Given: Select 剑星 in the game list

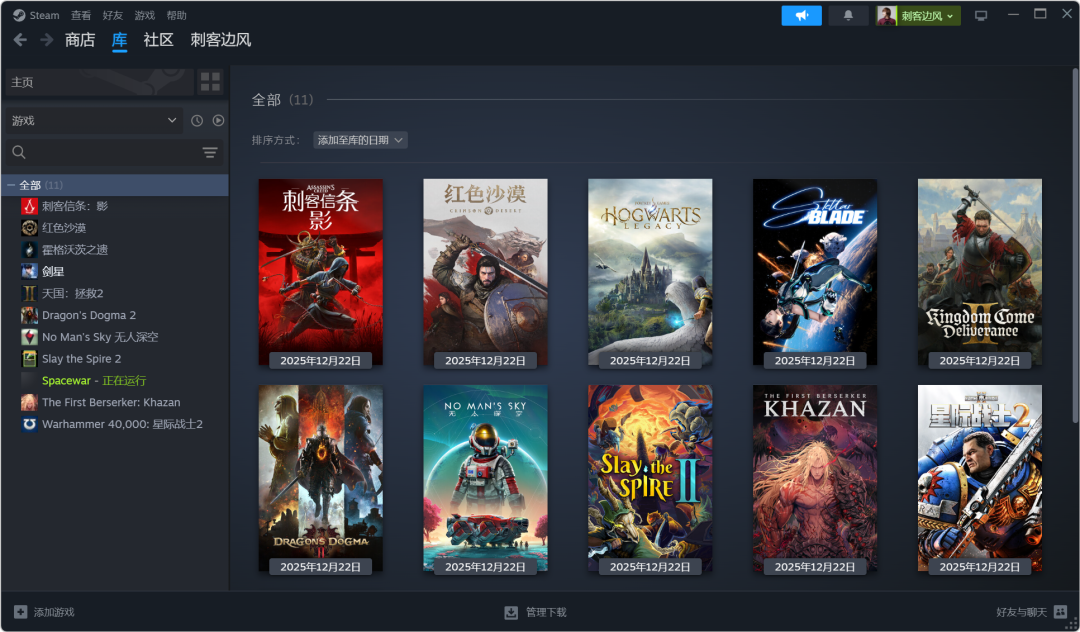Looking at the screenshot, I should (53, 271).
